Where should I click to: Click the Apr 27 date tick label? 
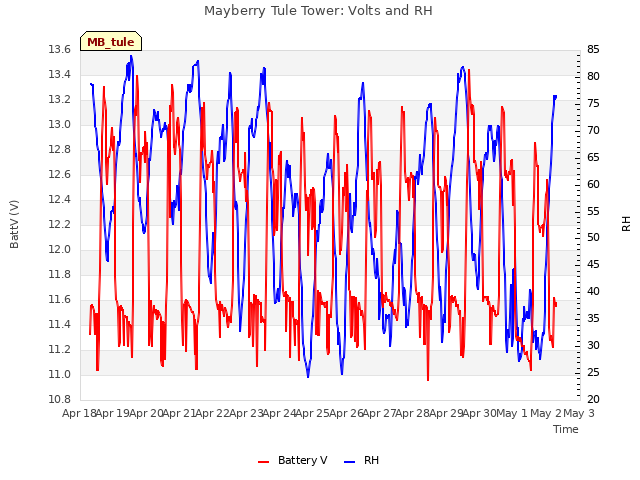[379, 413]
